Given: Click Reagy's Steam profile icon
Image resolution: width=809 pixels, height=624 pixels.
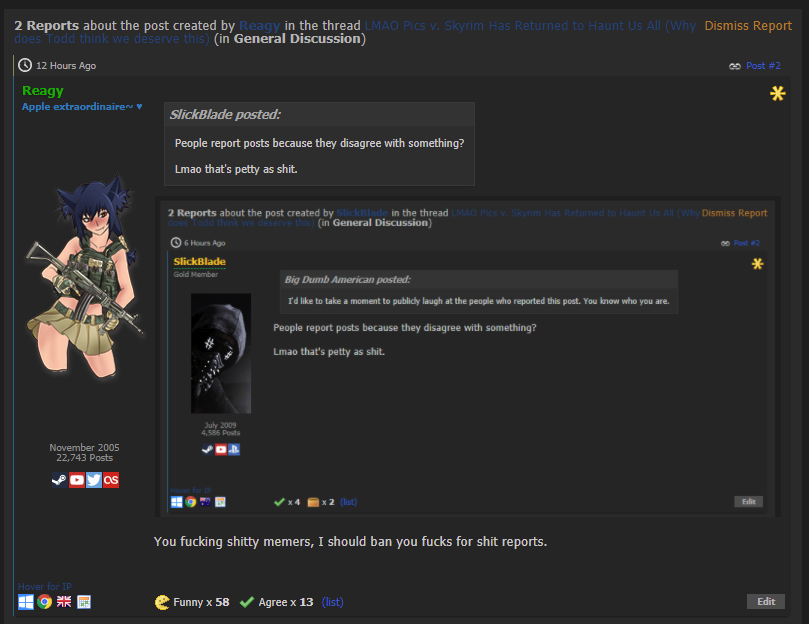Looking at the screenshot, I should (x=59, y=480).
